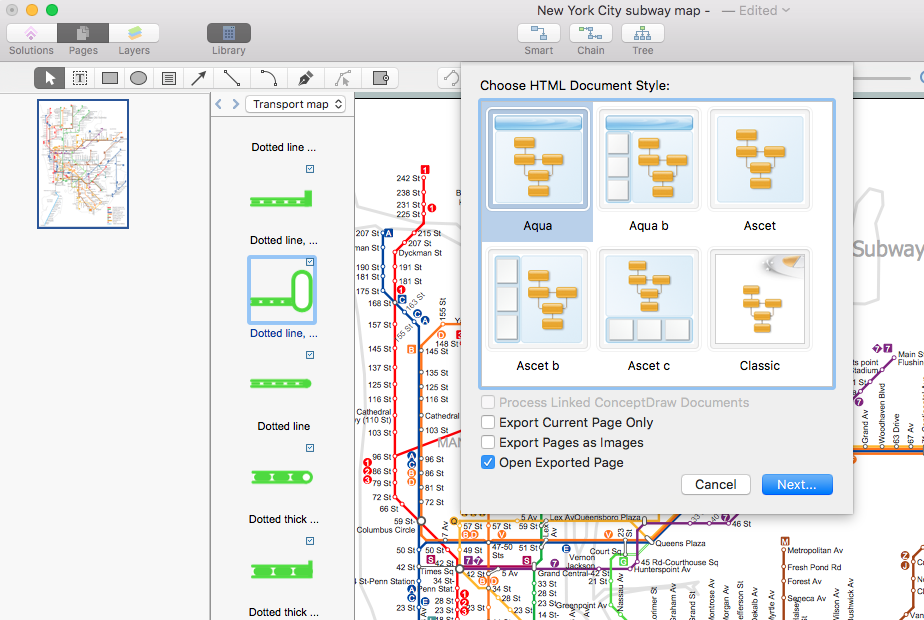
Task: Switch to Pages panel view
Action: click(83, 34)
